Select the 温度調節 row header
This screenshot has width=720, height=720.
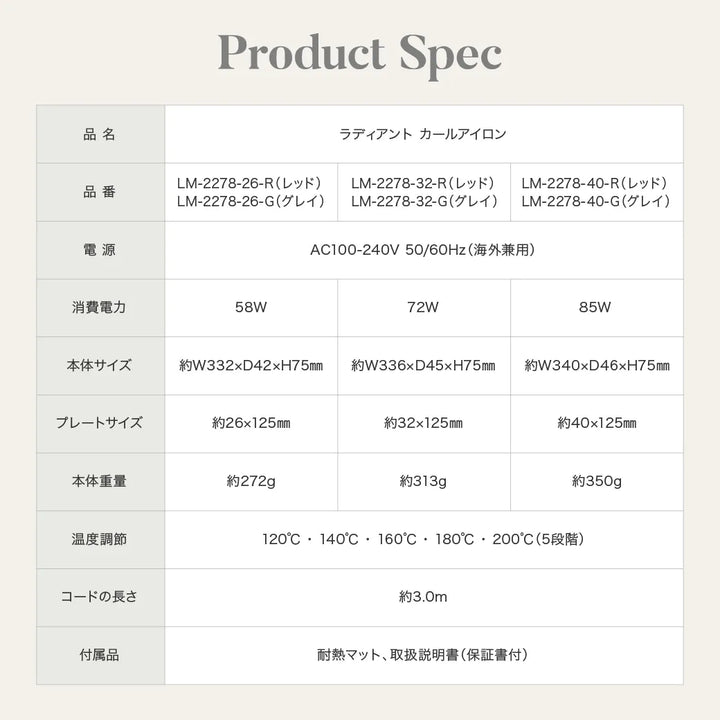tap(99, 539)
